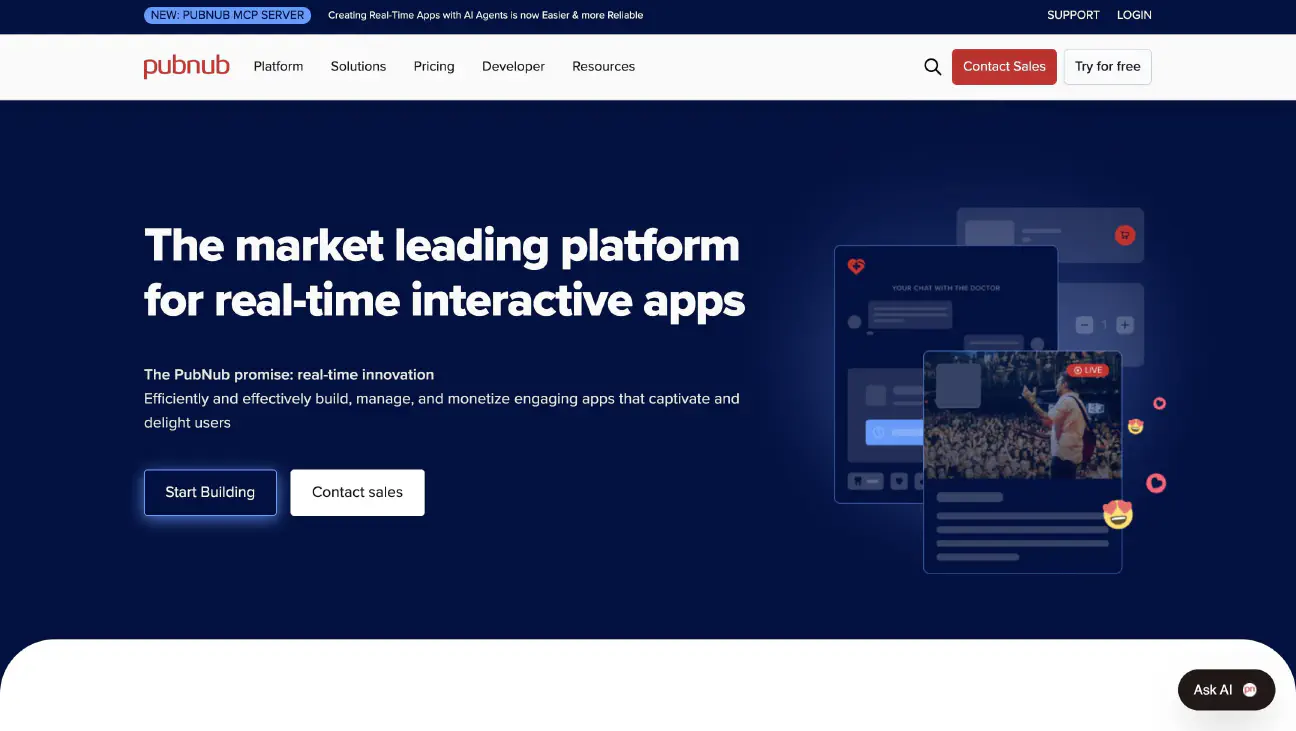Image resolution: width=1296 pixels, height=731 pixels.
Task: Open the SUPPORT link
Action: point(1073,15)
